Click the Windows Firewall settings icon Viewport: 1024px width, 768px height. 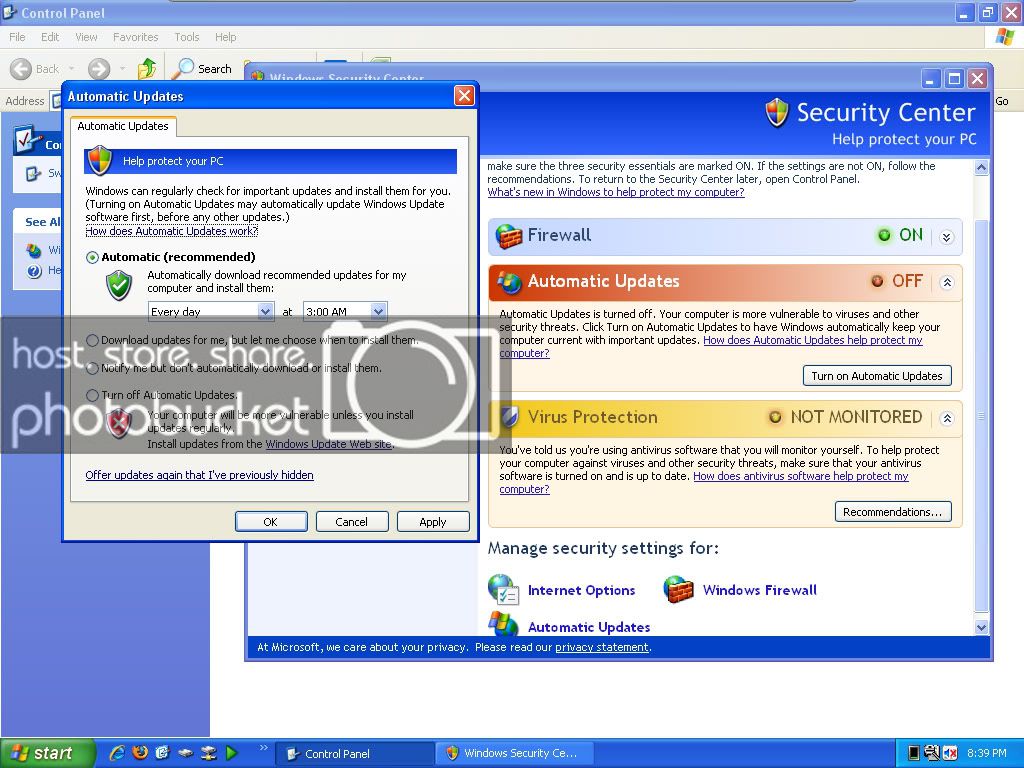click(x=679, y=590)
